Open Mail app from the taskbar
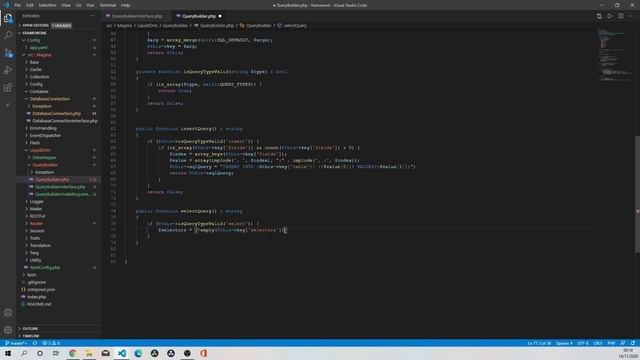Screen dimensions: 640x360 (x=105, y=353)
